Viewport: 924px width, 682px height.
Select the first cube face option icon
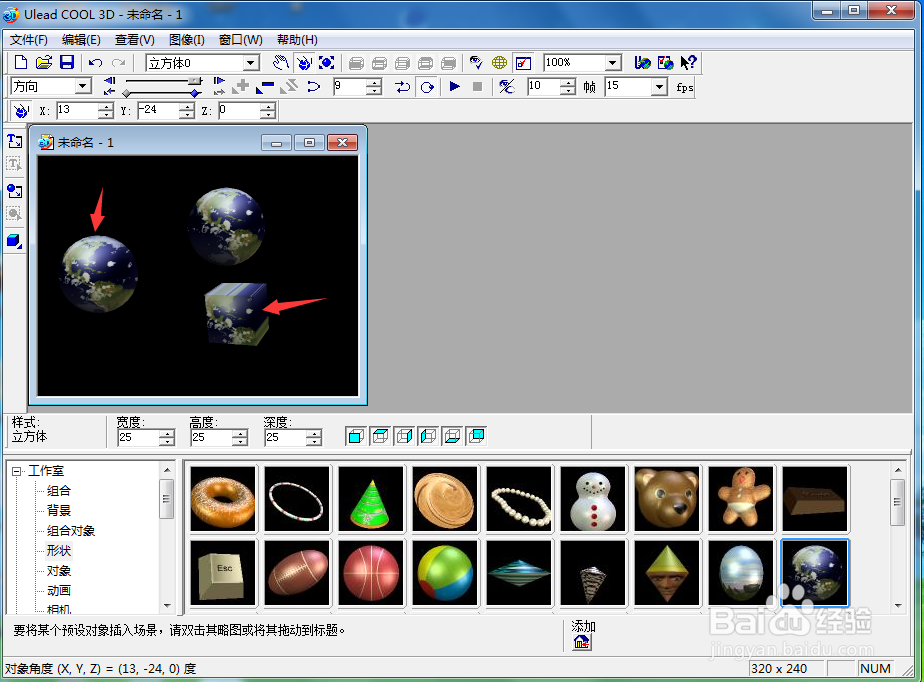point(356,436)
